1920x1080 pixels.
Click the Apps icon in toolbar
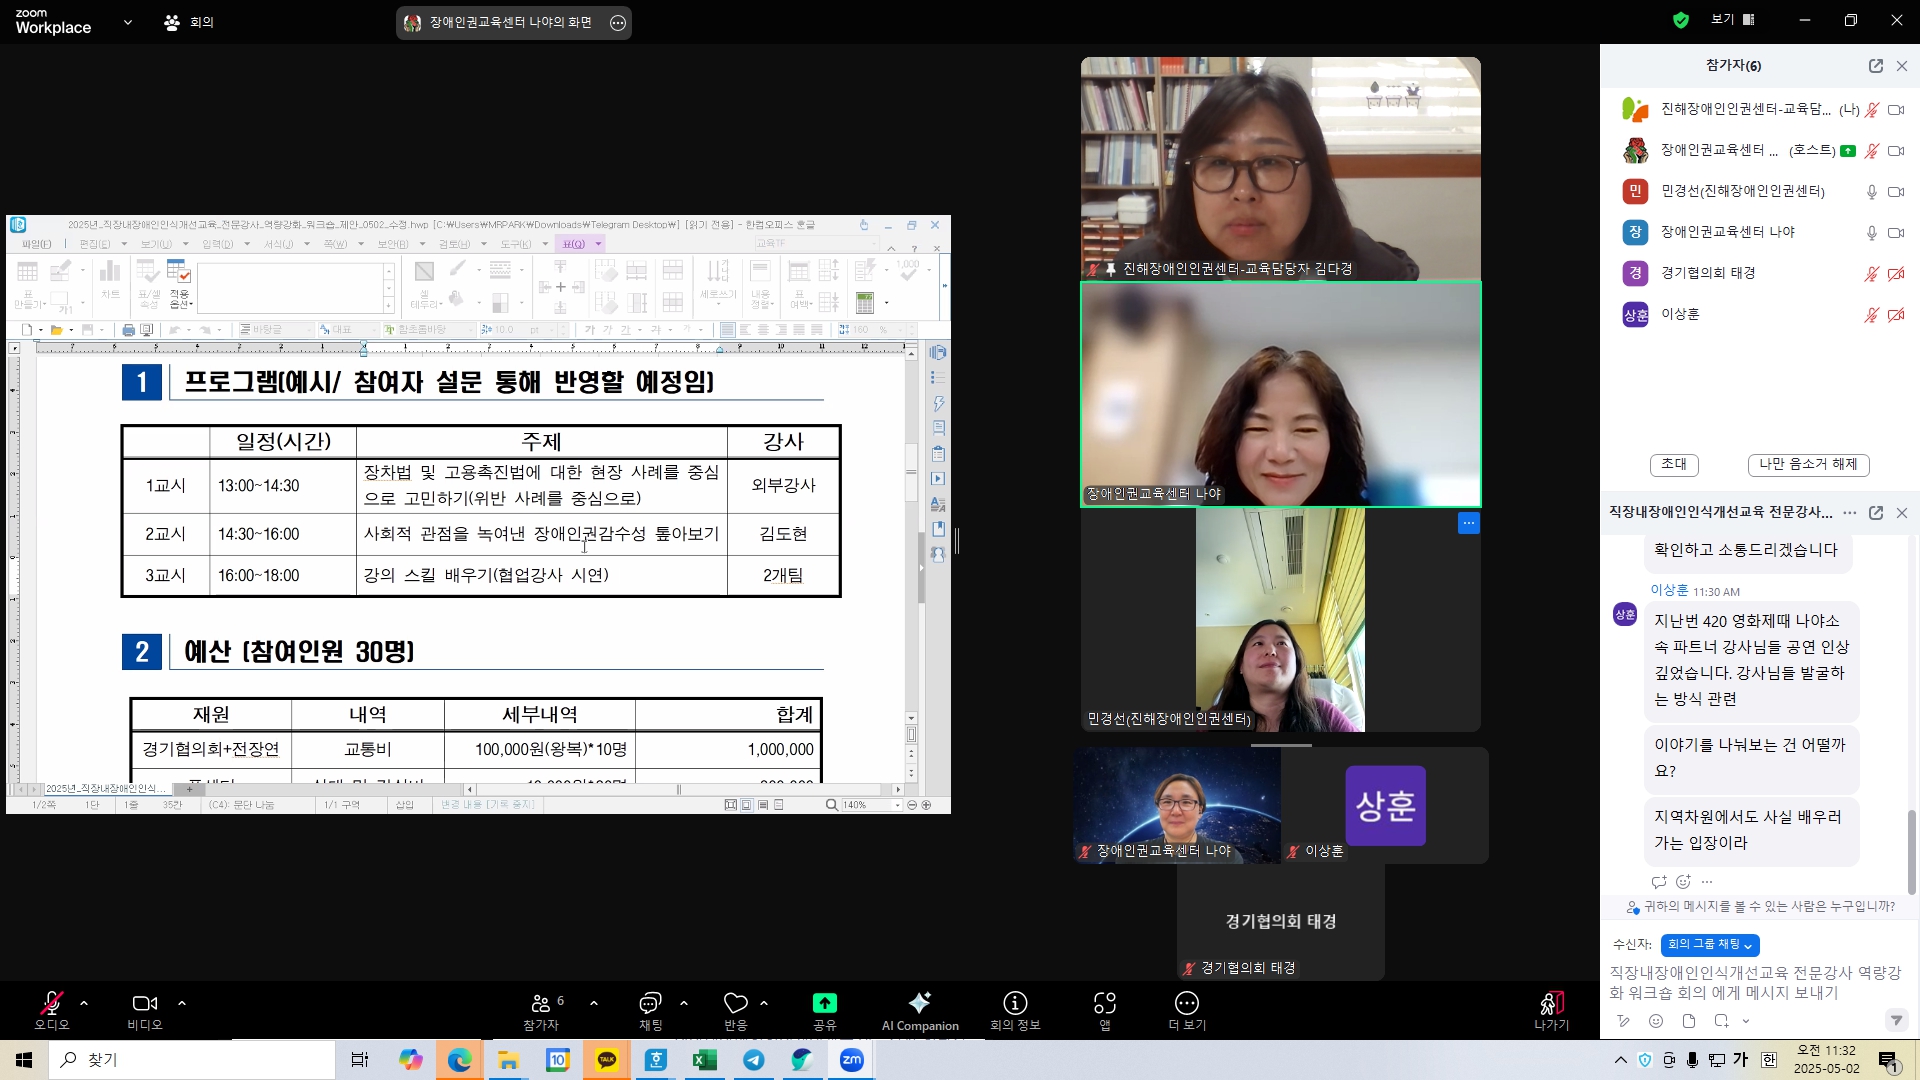[x=1104, y=1004]
